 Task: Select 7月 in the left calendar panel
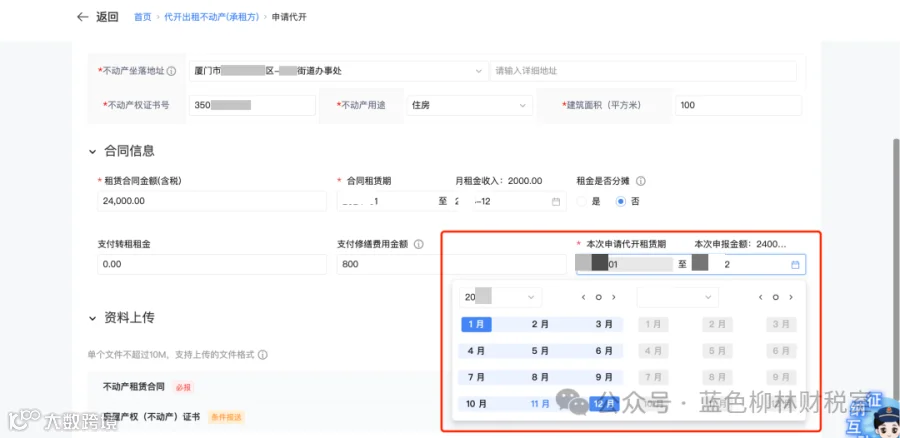click(x=476, y=377)
